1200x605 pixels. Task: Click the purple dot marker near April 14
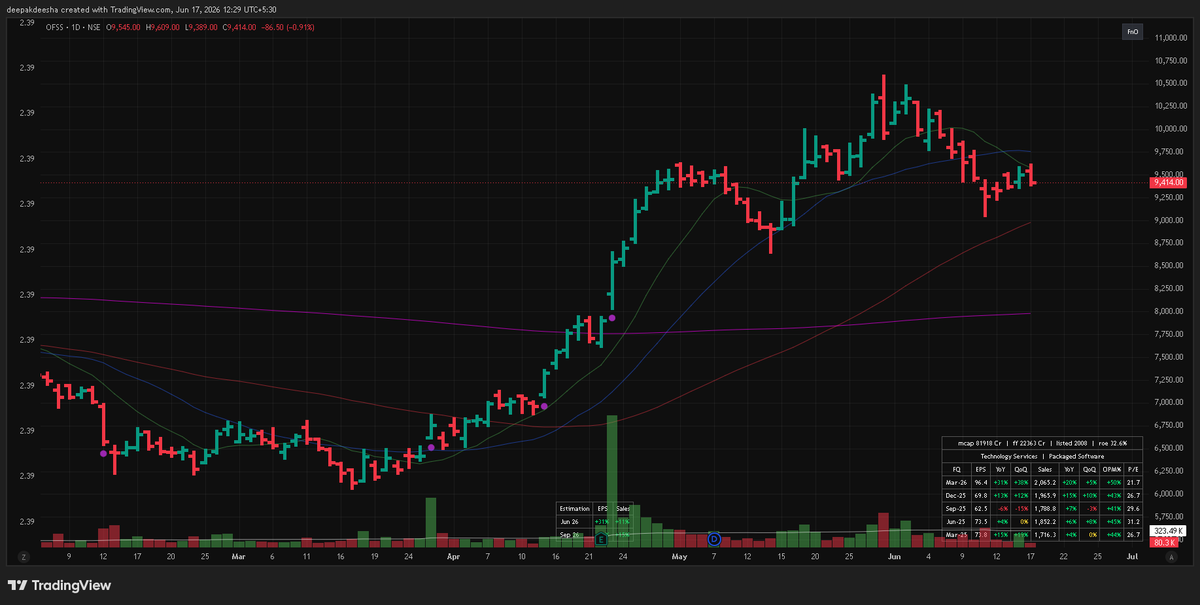[544, 406]
